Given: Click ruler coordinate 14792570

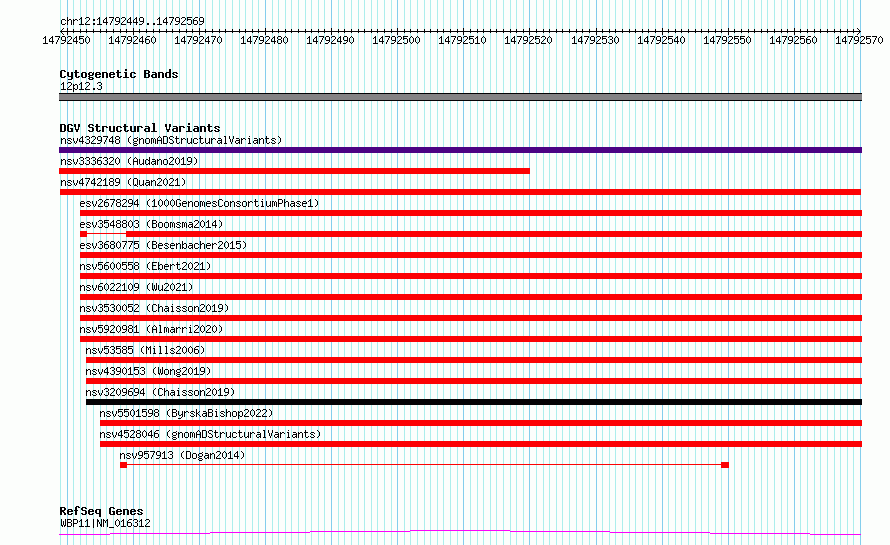Looking at the screenshot, I should (x=859, y=40).
